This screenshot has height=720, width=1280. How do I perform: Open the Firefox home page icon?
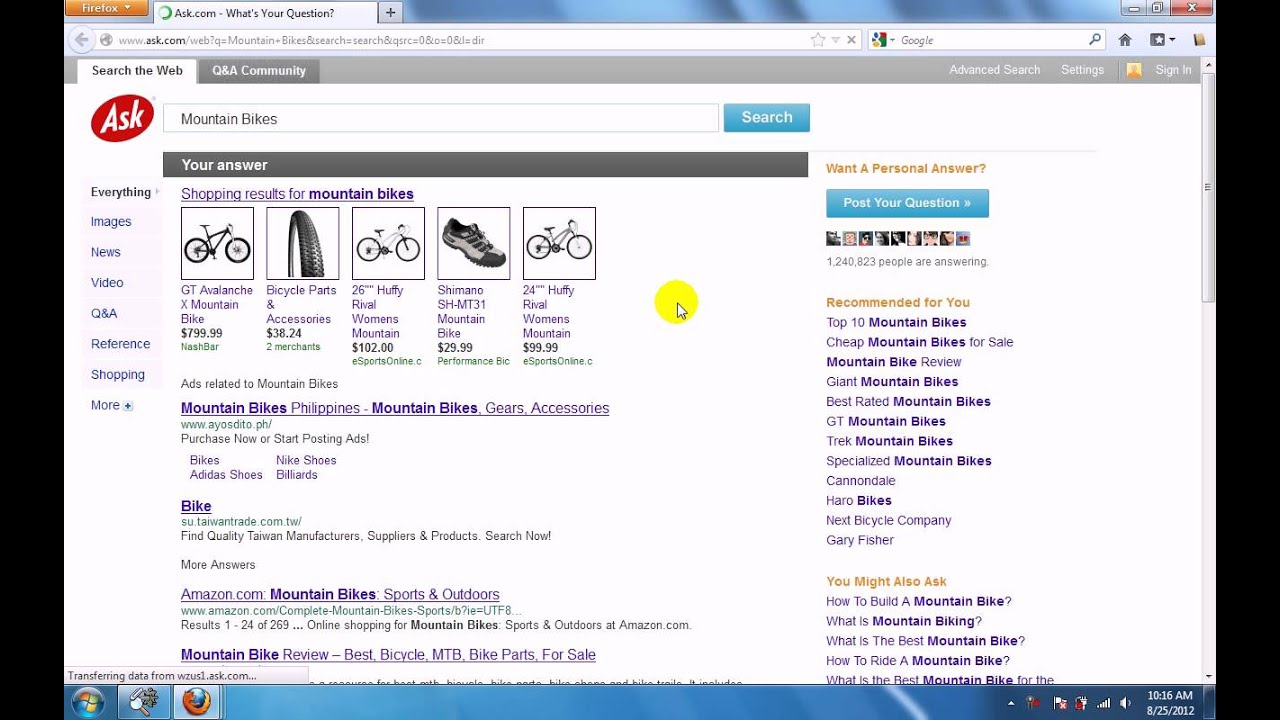click(x=1125, y=40)
